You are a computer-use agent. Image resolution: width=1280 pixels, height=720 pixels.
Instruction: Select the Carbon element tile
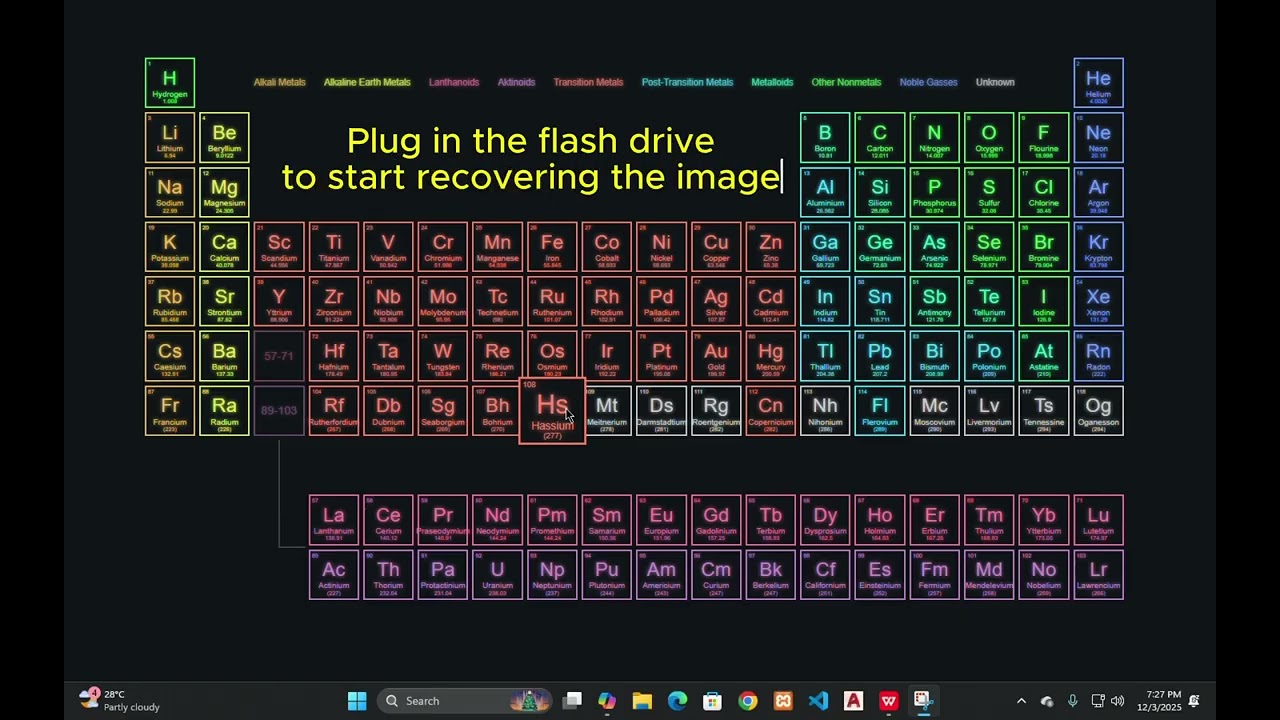[880, 138]
